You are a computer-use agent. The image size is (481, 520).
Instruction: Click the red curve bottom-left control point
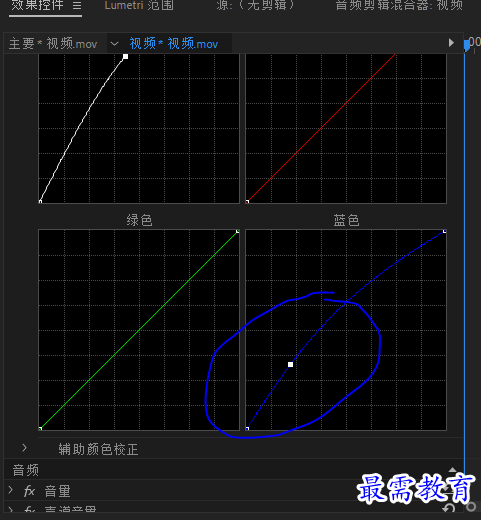click(x=247, y=201)
